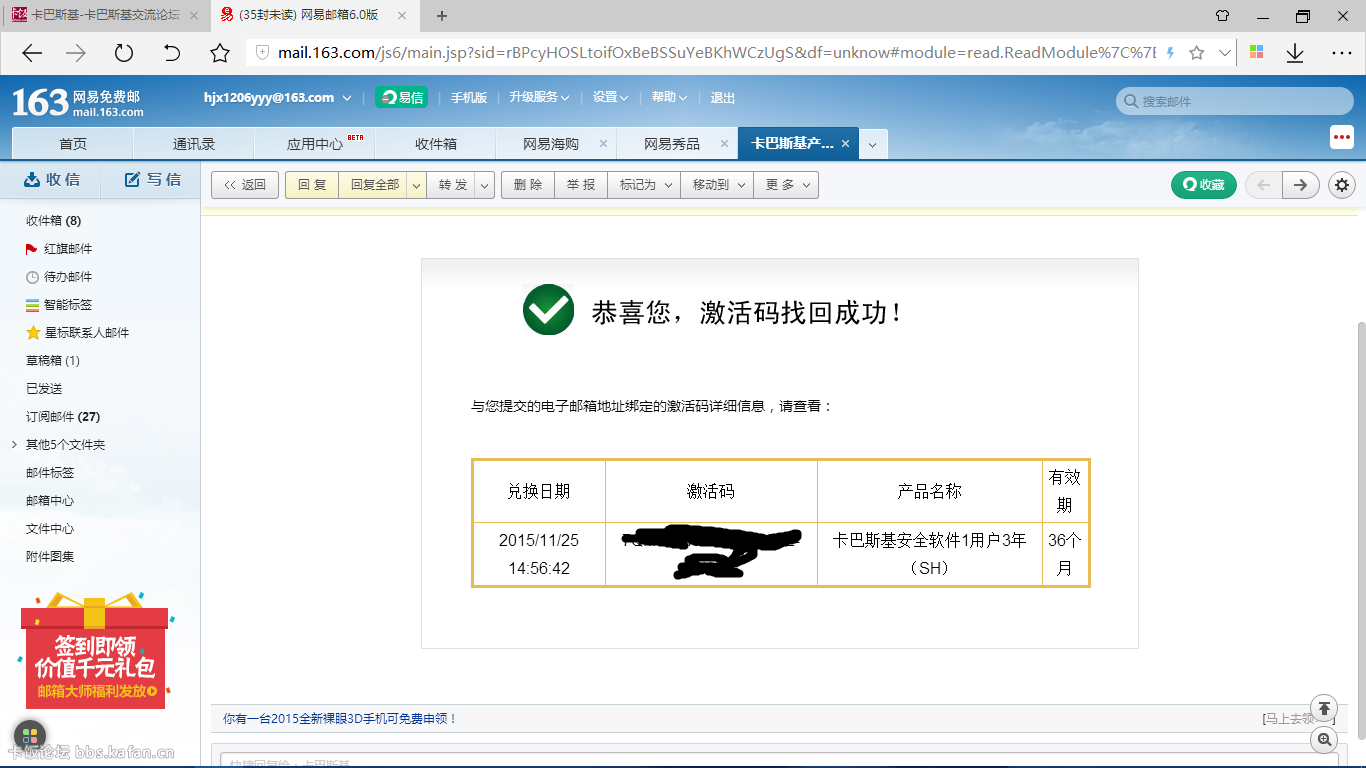Click into the 搜索邮件 search field
The height and width of the screenshot is (768, 1366).
(1234, 101)
